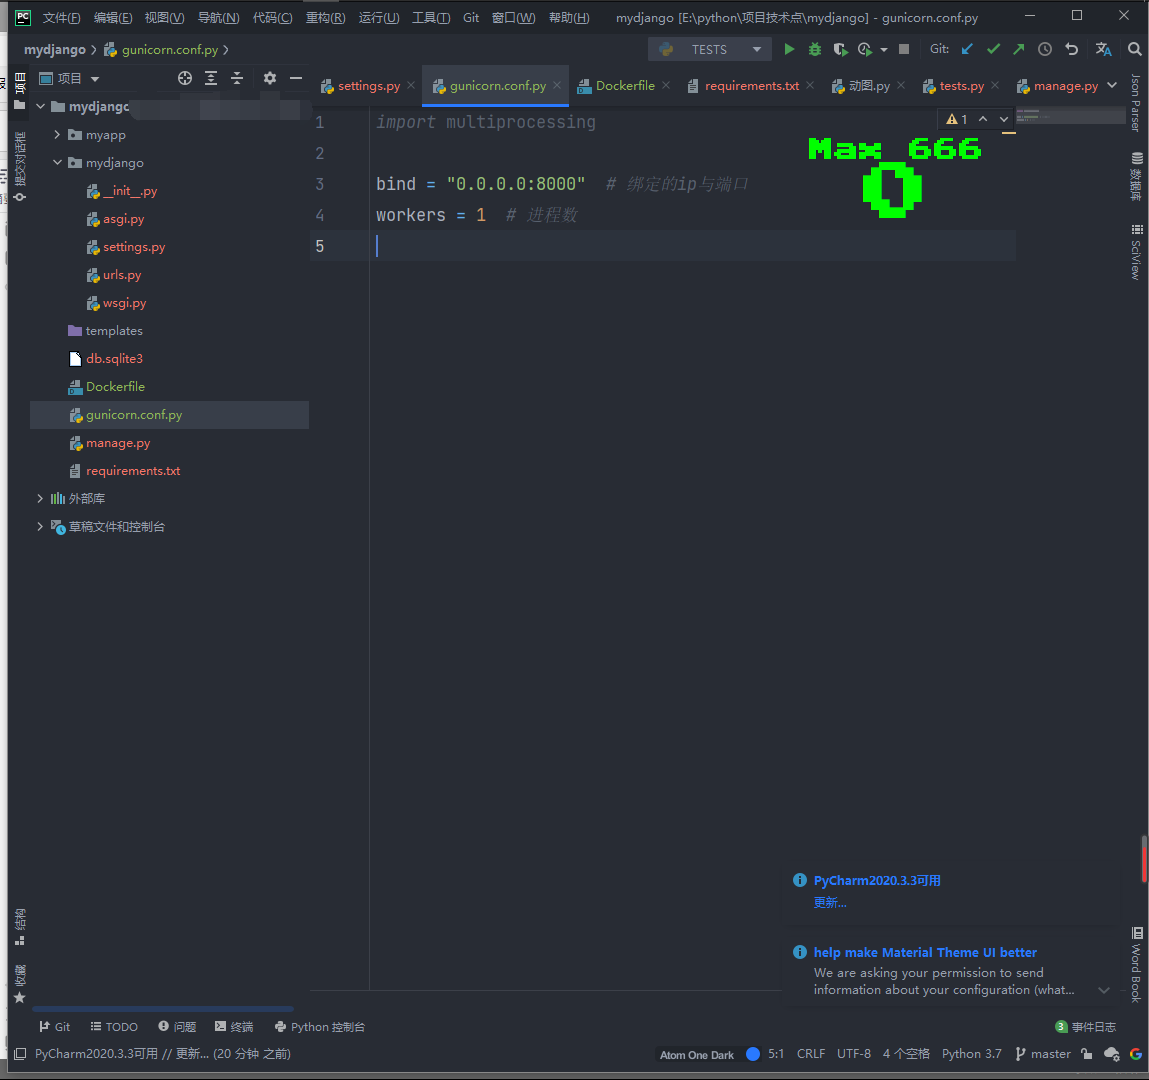Click the 更新... update link
Viewport: 1149px width, 1080px height.
pos(830,903)
